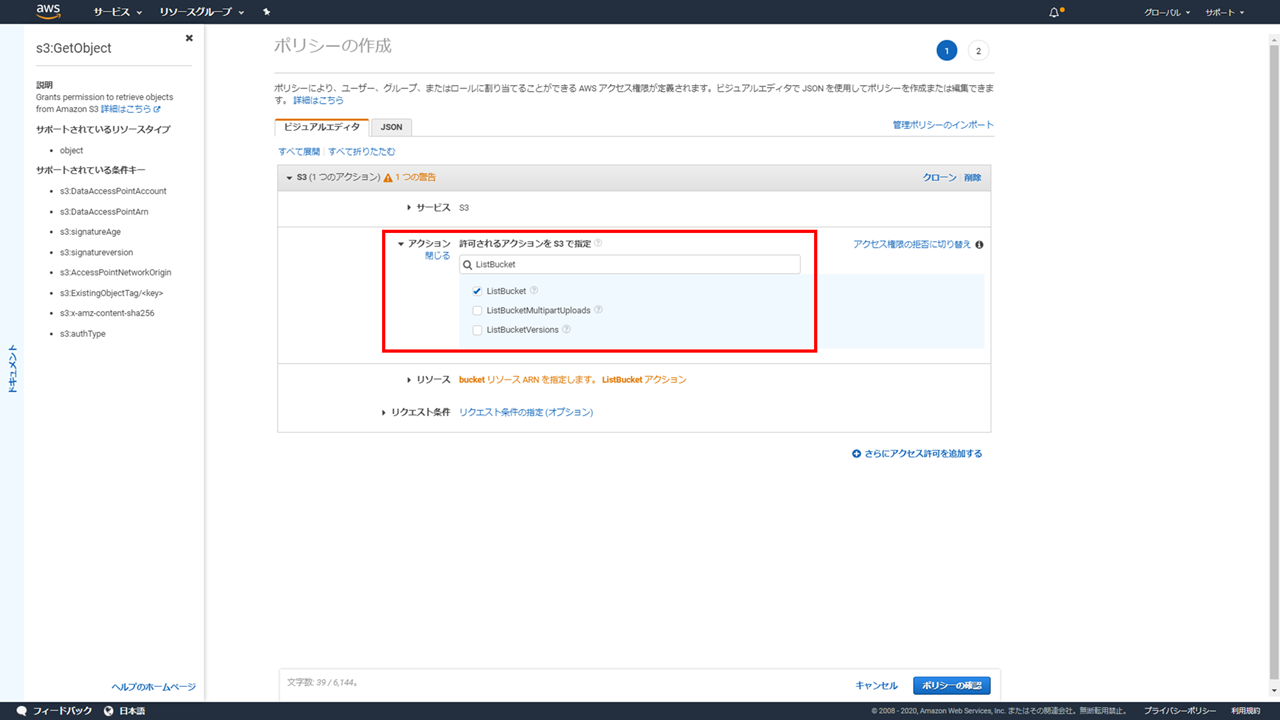Check the ListBucketMultipartUploads checkbox

click(477, 310)
